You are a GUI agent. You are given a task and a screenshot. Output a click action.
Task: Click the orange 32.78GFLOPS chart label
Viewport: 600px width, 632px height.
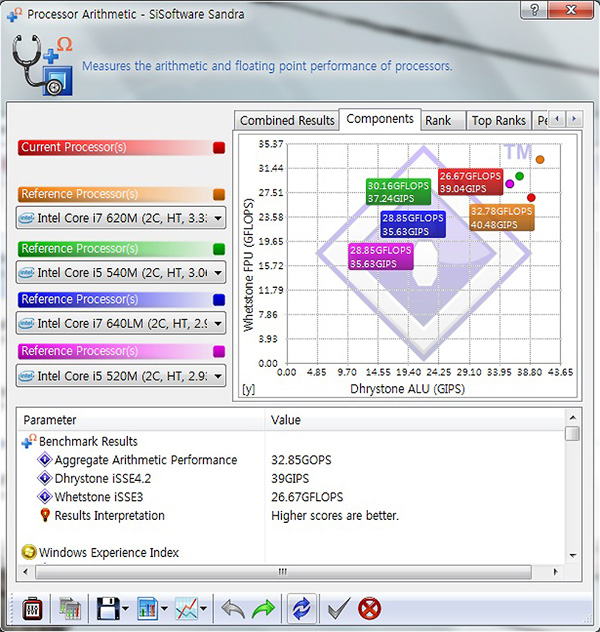[502, 218]
